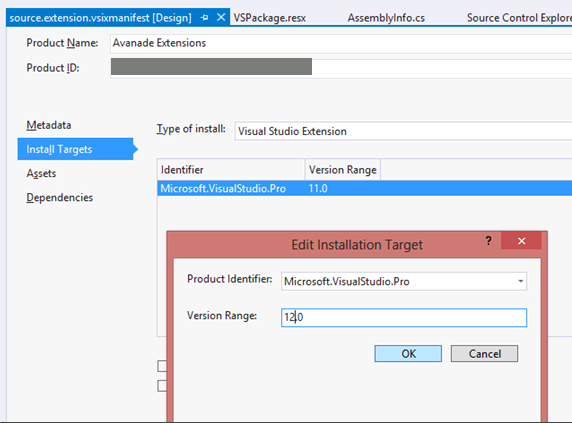Open the AssemblyInfo.cs tab
The width and height of the screenshot is (572, 423).
[x=386, y=18]
